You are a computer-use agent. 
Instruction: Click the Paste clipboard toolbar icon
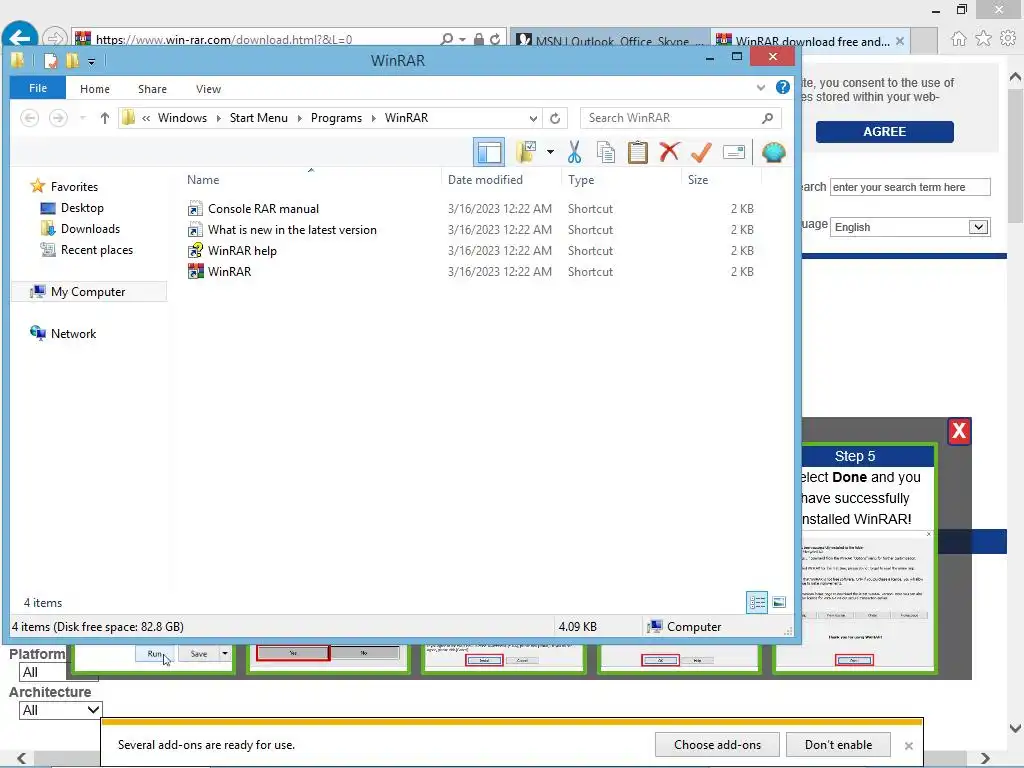pyautogui.click(x=637, y=152)
